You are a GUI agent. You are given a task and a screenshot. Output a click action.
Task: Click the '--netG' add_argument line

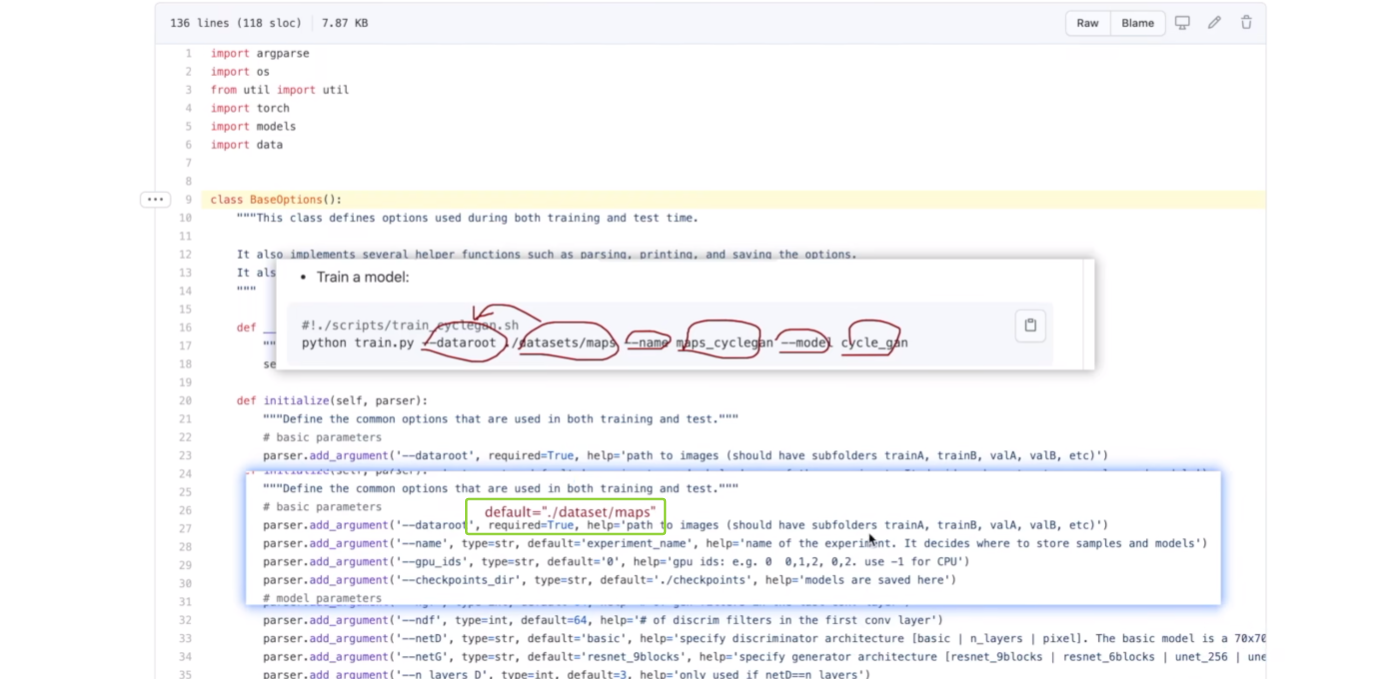(764, 657)
